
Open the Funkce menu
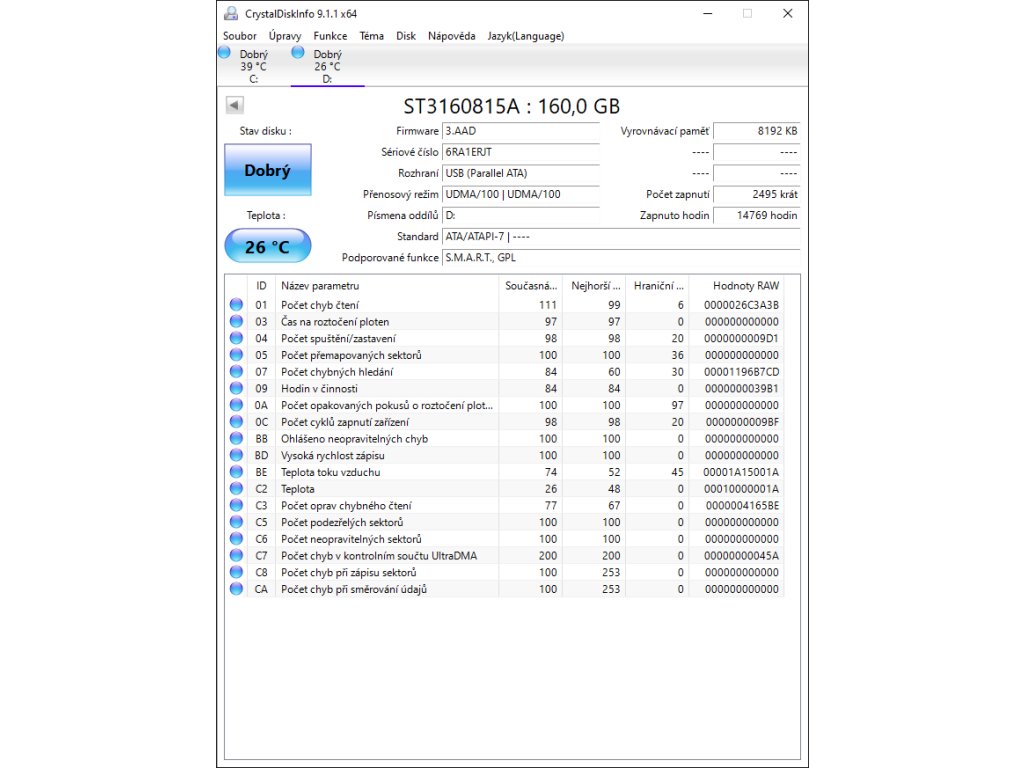pos(330,36)
